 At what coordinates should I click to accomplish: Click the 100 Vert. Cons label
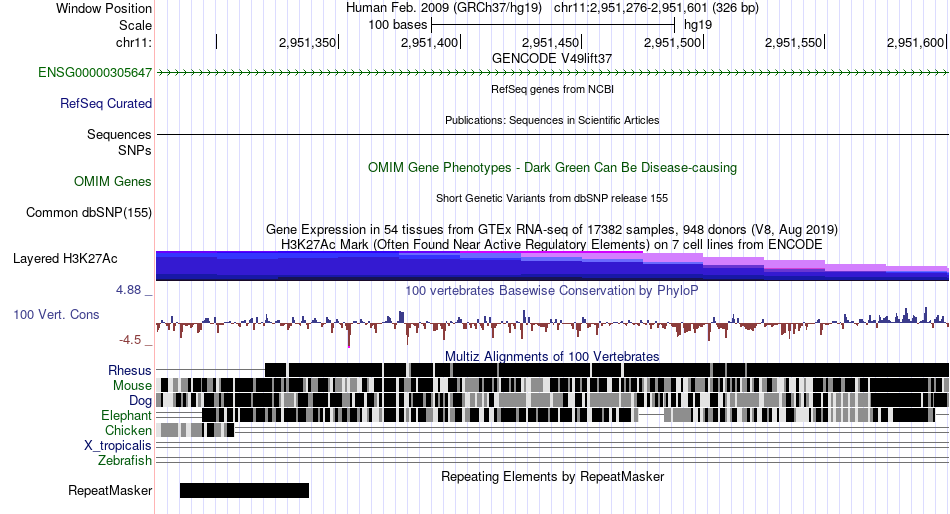point(56,315)
